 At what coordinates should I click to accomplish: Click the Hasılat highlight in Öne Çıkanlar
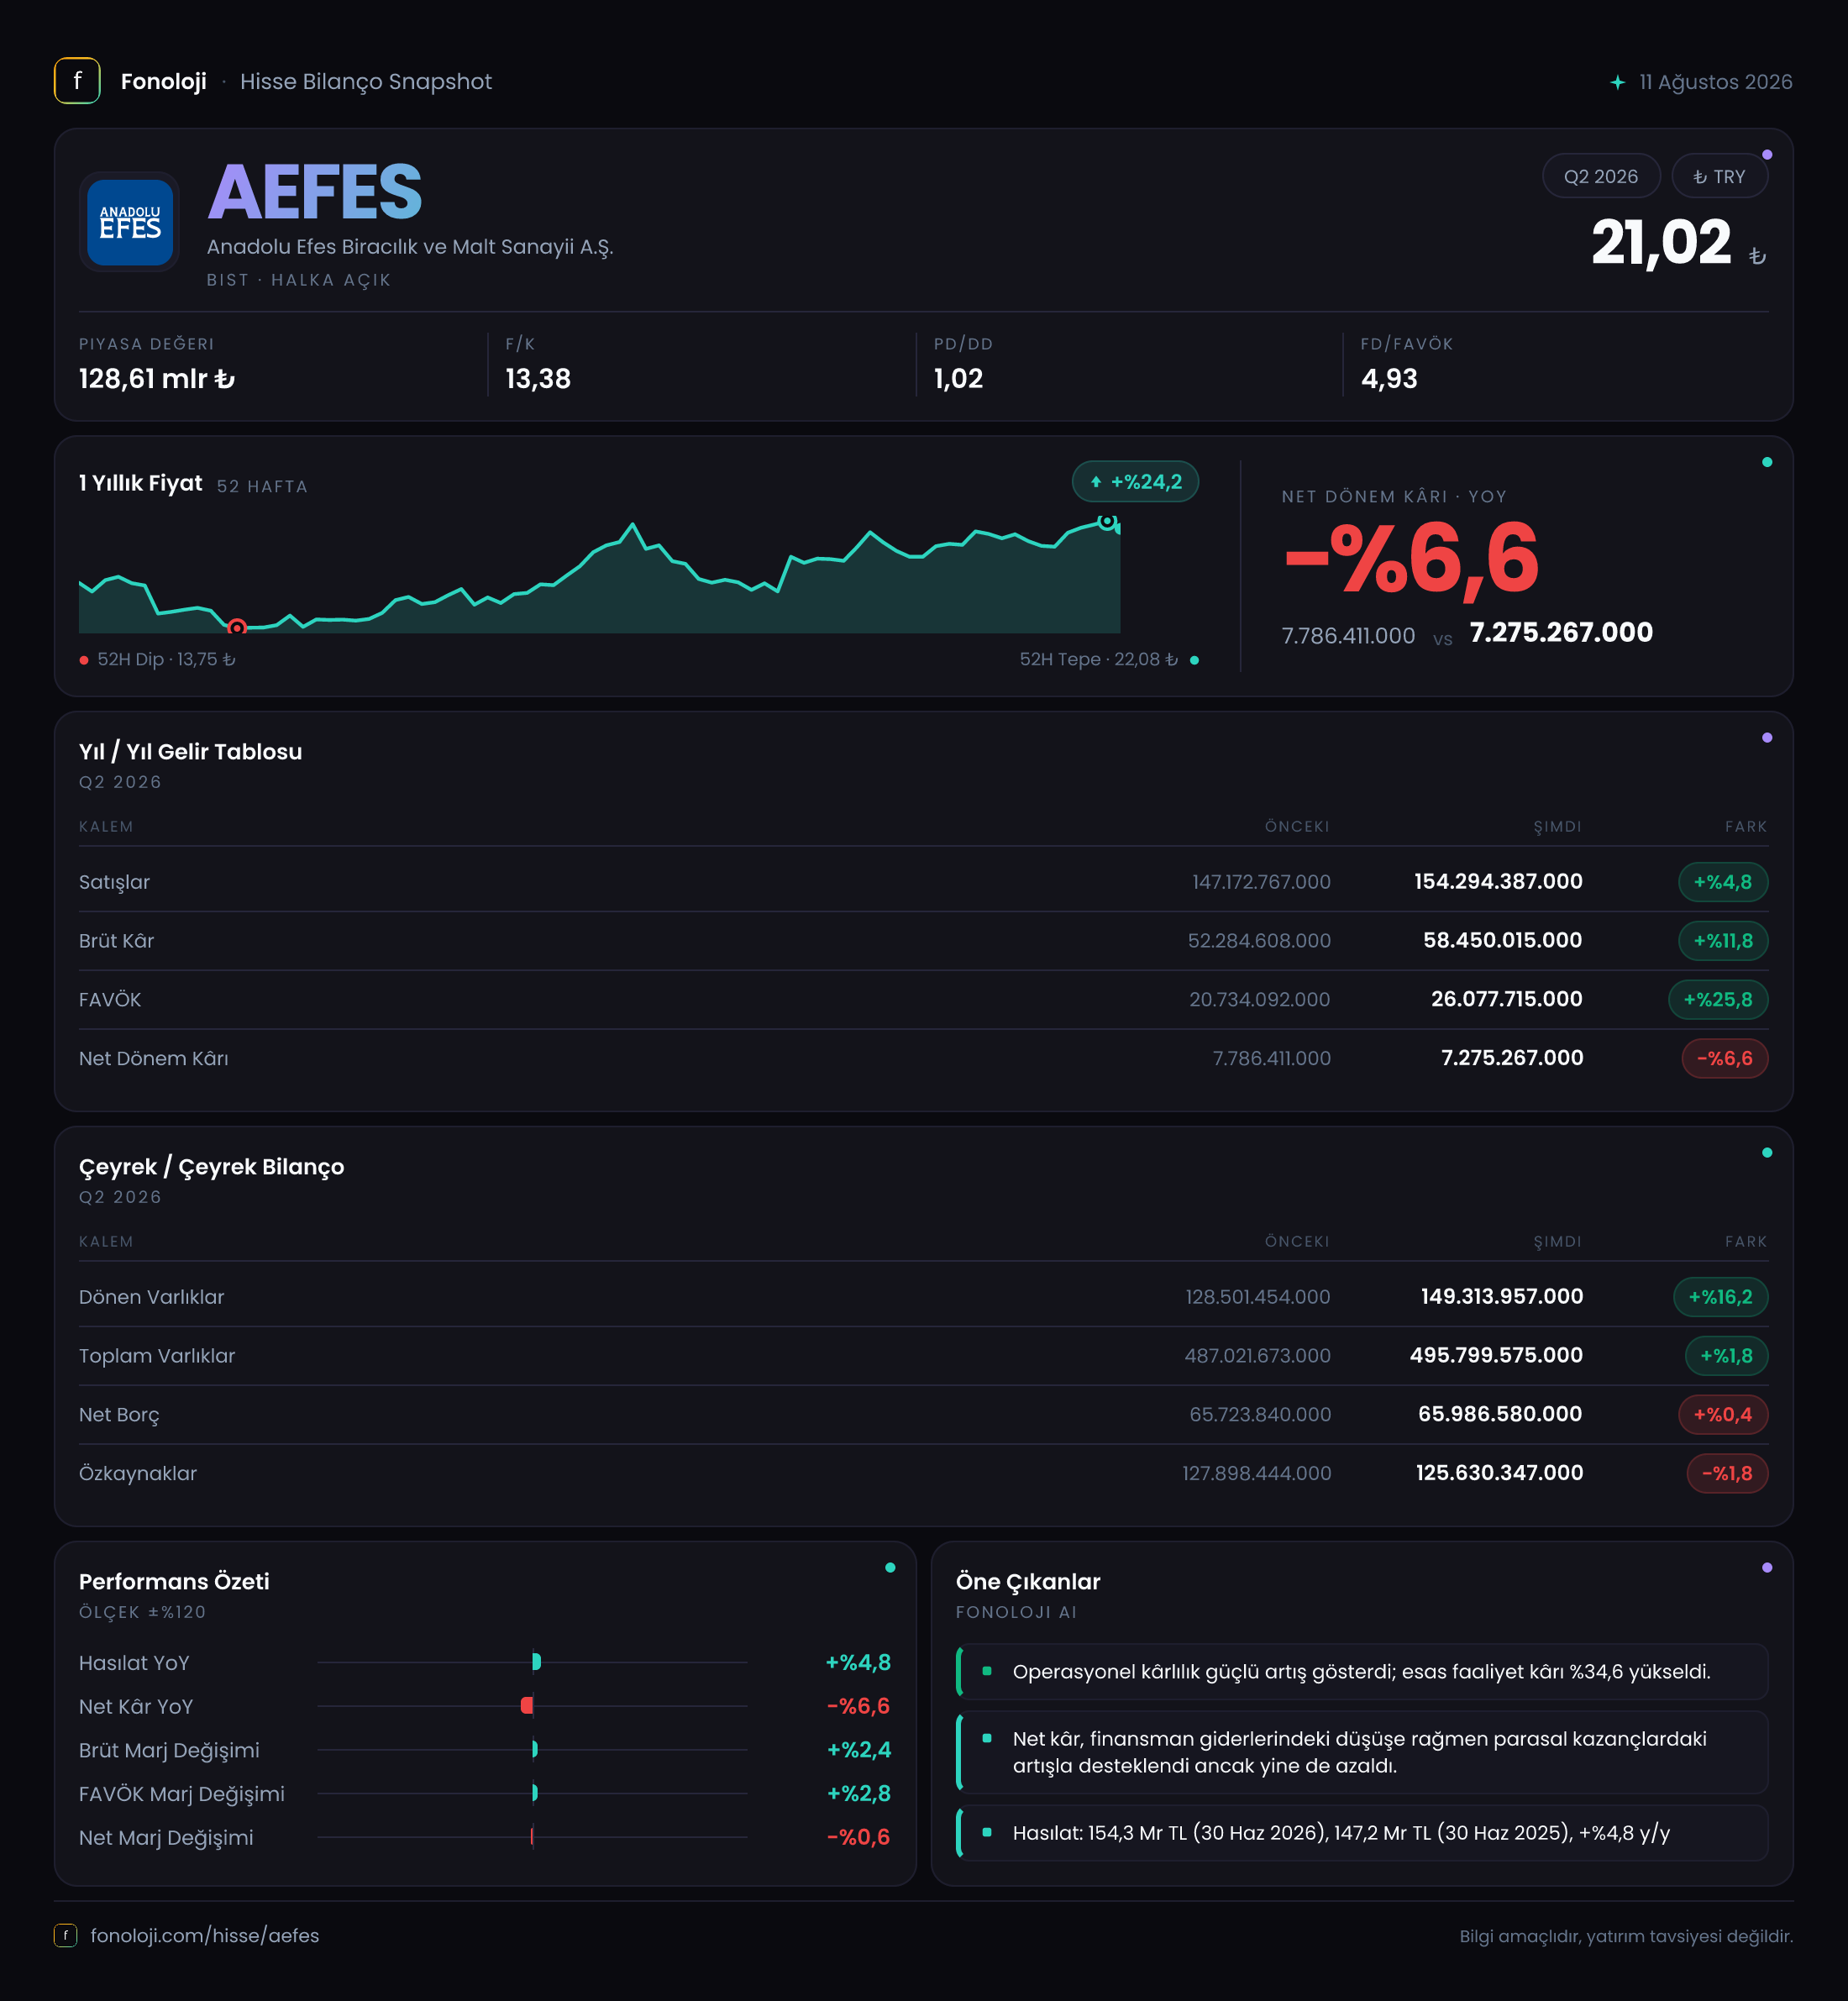click(1362, 1833)
